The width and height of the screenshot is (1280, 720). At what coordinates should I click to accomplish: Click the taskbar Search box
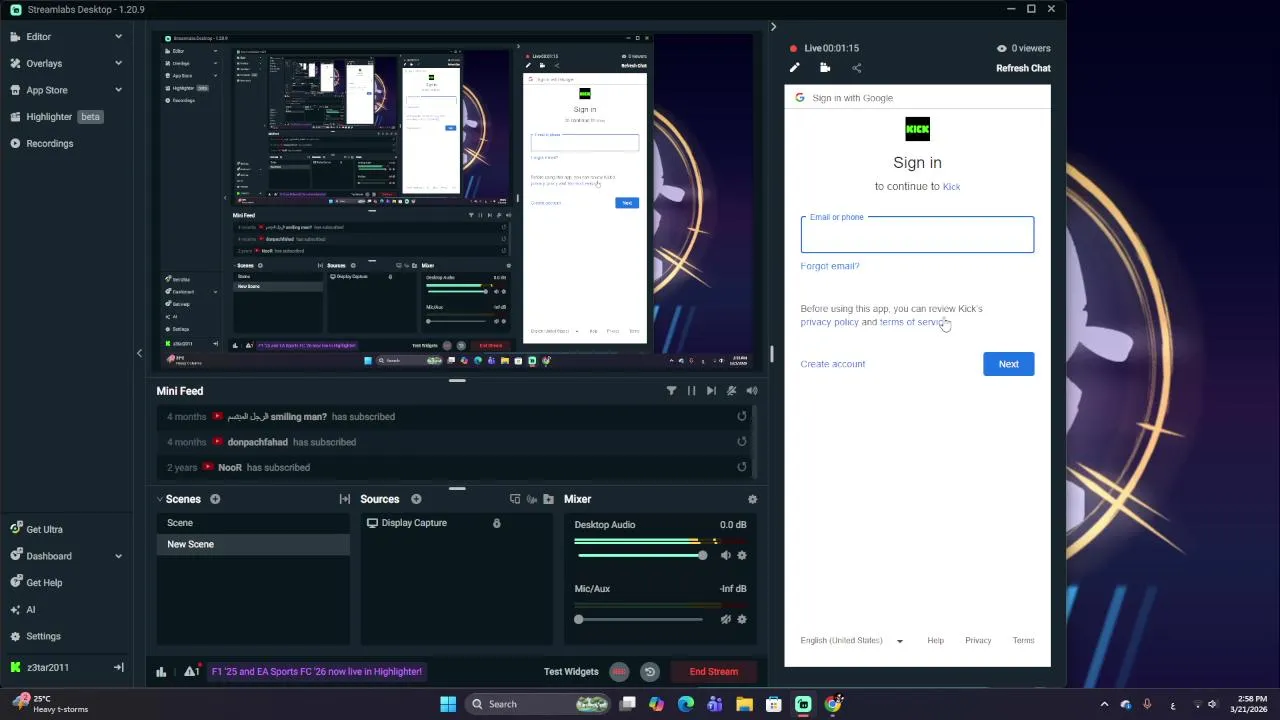tap(539, 704)
